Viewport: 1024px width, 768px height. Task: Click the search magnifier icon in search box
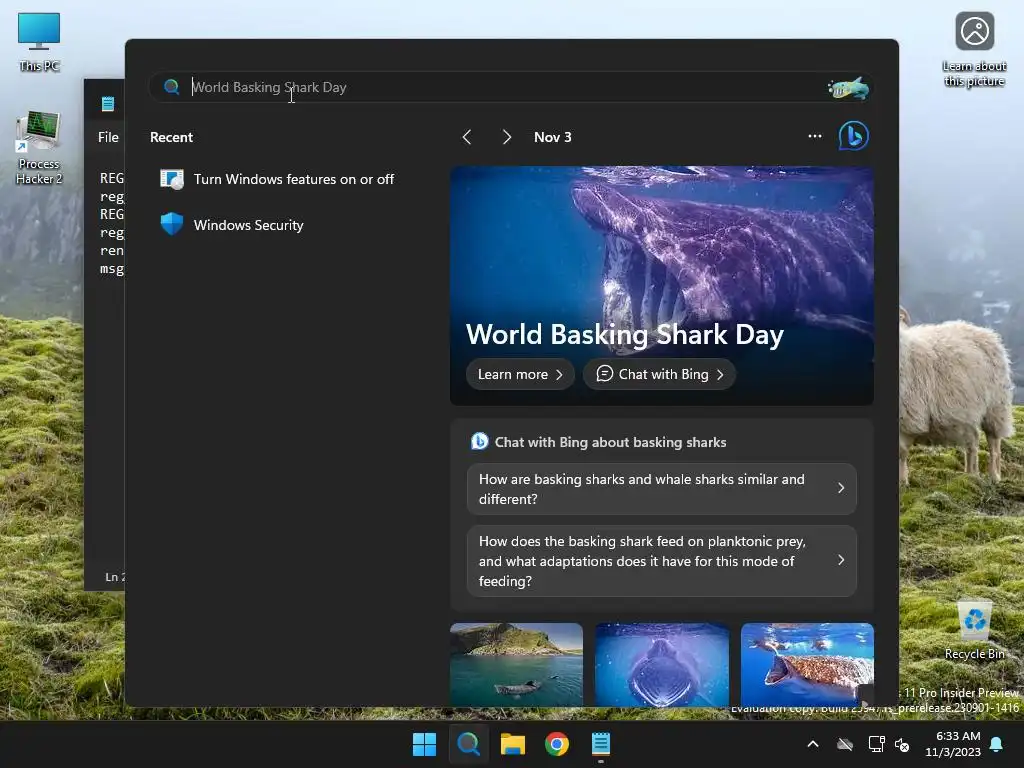pyautogui.click(x=172, y=87)
